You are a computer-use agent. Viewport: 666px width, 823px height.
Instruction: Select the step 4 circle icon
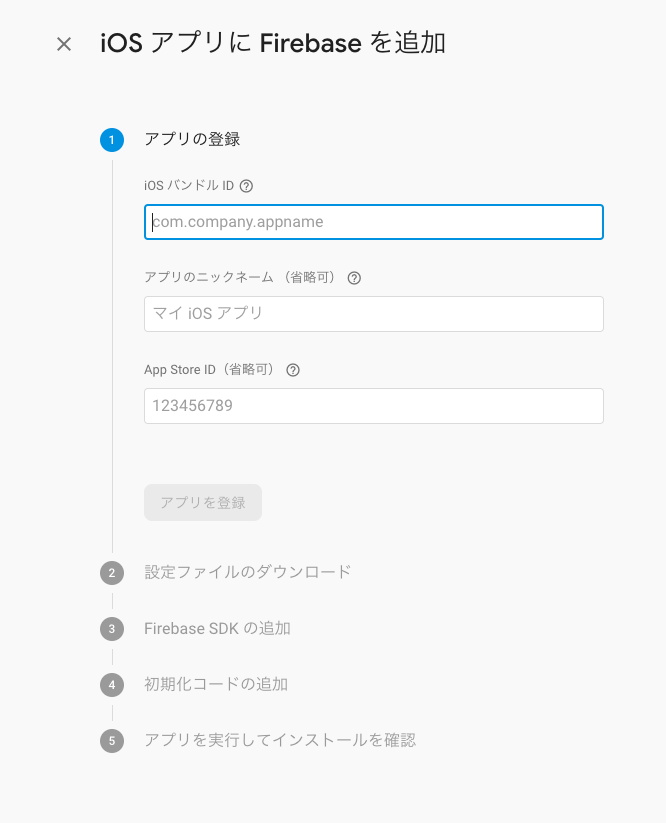(x=111, y=684)
